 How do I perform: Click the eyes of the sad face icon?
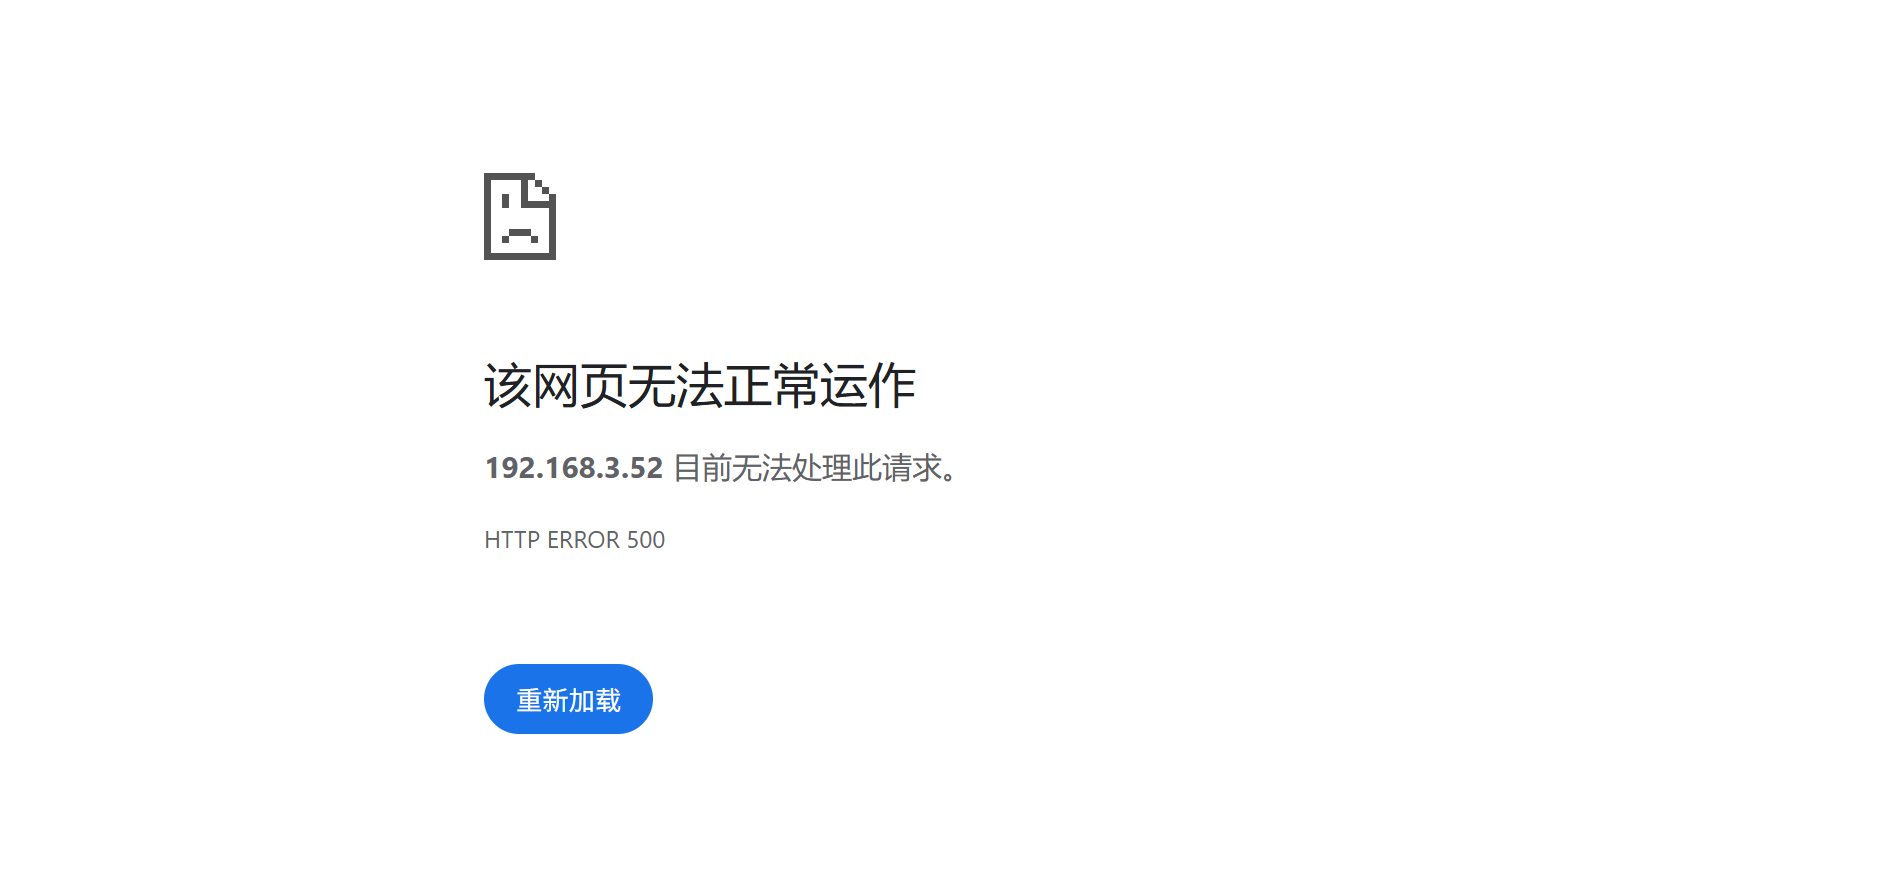pyautogui.click(x=507, y=201)
